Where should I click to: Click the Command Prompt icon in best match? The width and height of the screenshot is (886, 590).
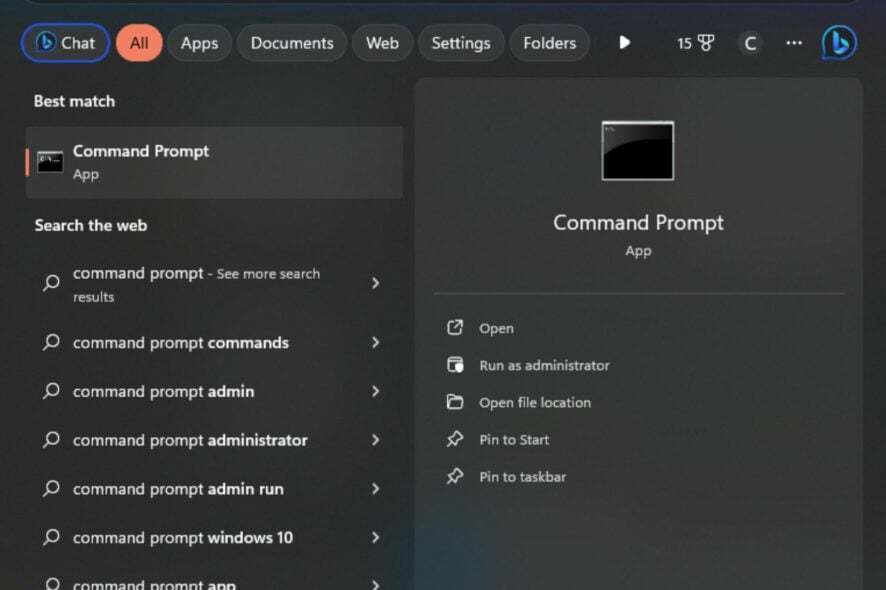(50, 162)
